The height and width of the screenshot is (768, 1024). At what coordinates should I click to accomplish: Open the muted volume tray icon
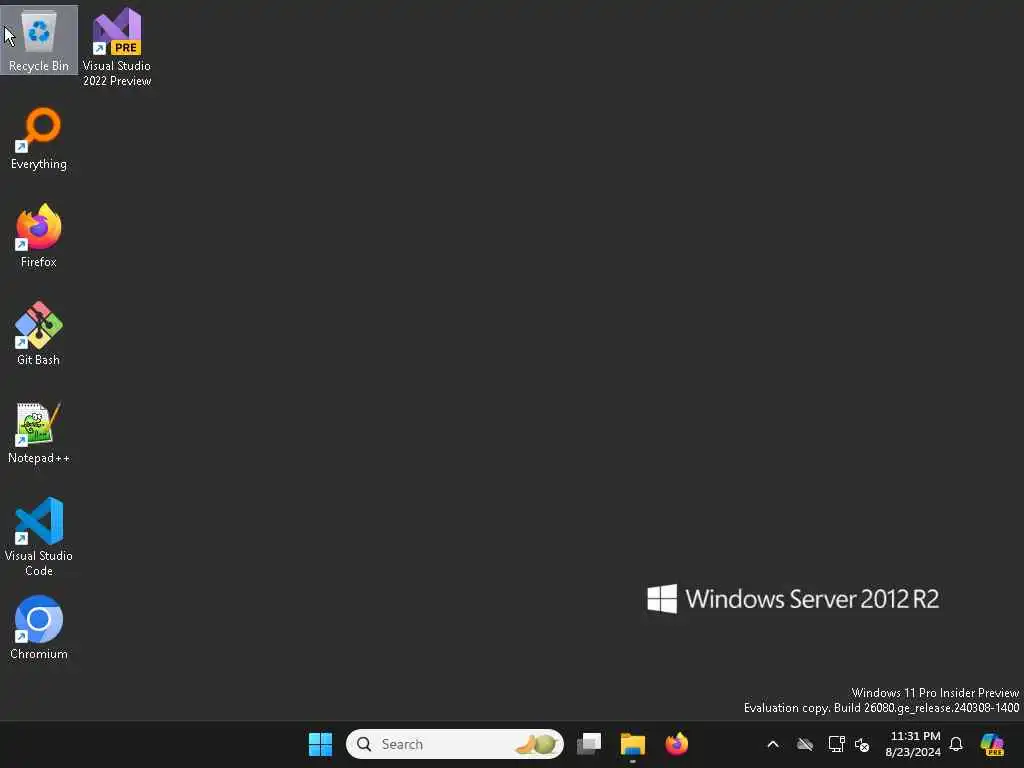point(862,744)
